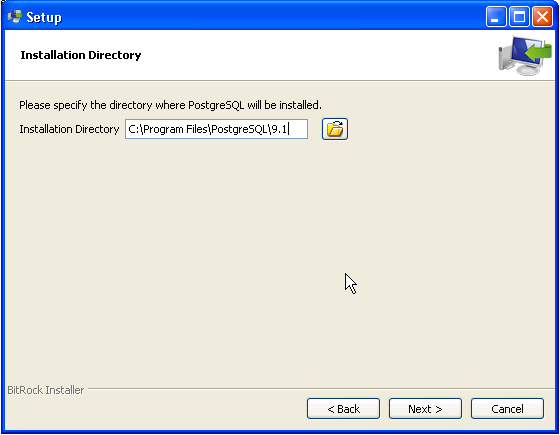Click the green arrow on the header graphic
This screenshot has height=435, width=560.
coord(539,52)
